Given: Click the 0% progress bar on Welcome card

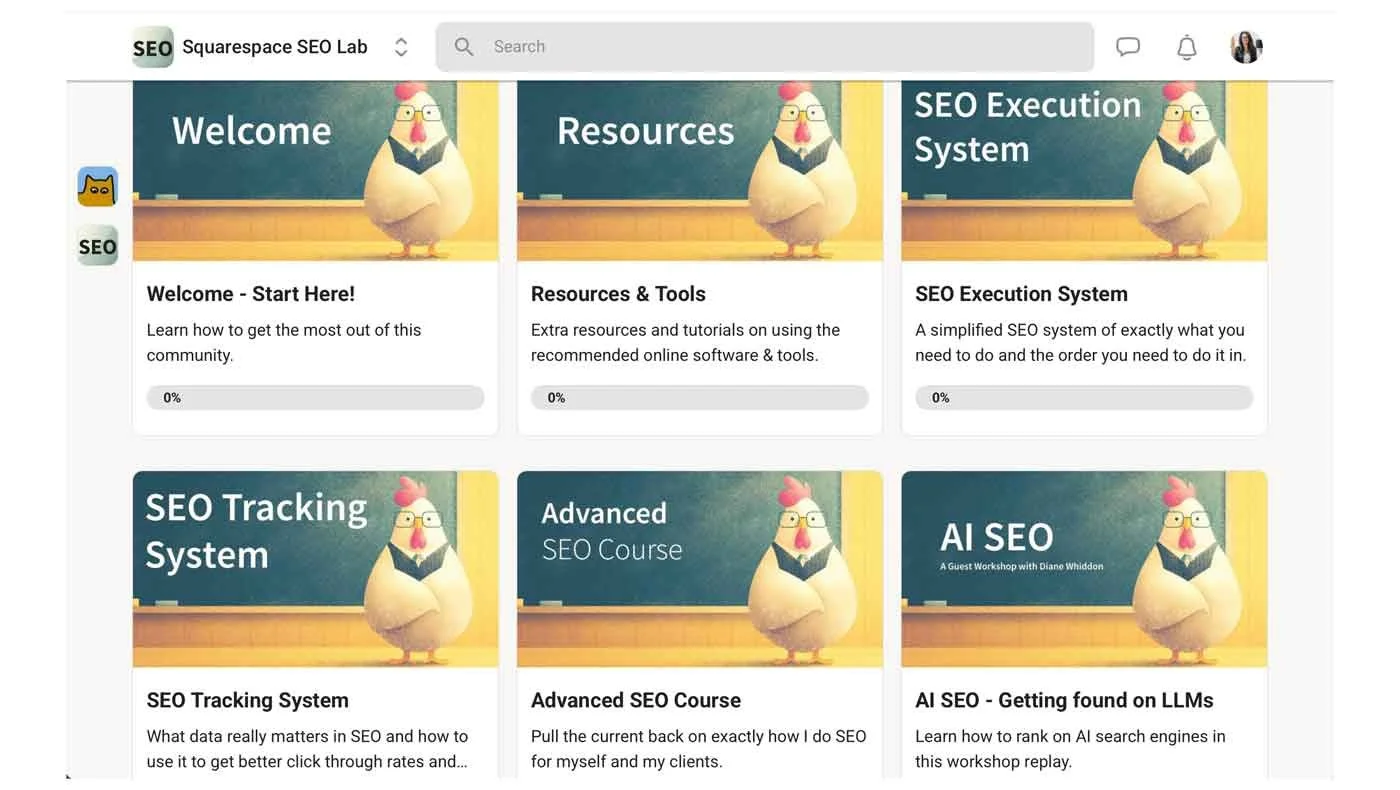Looking at the screenshot, I should click(315, 397).
